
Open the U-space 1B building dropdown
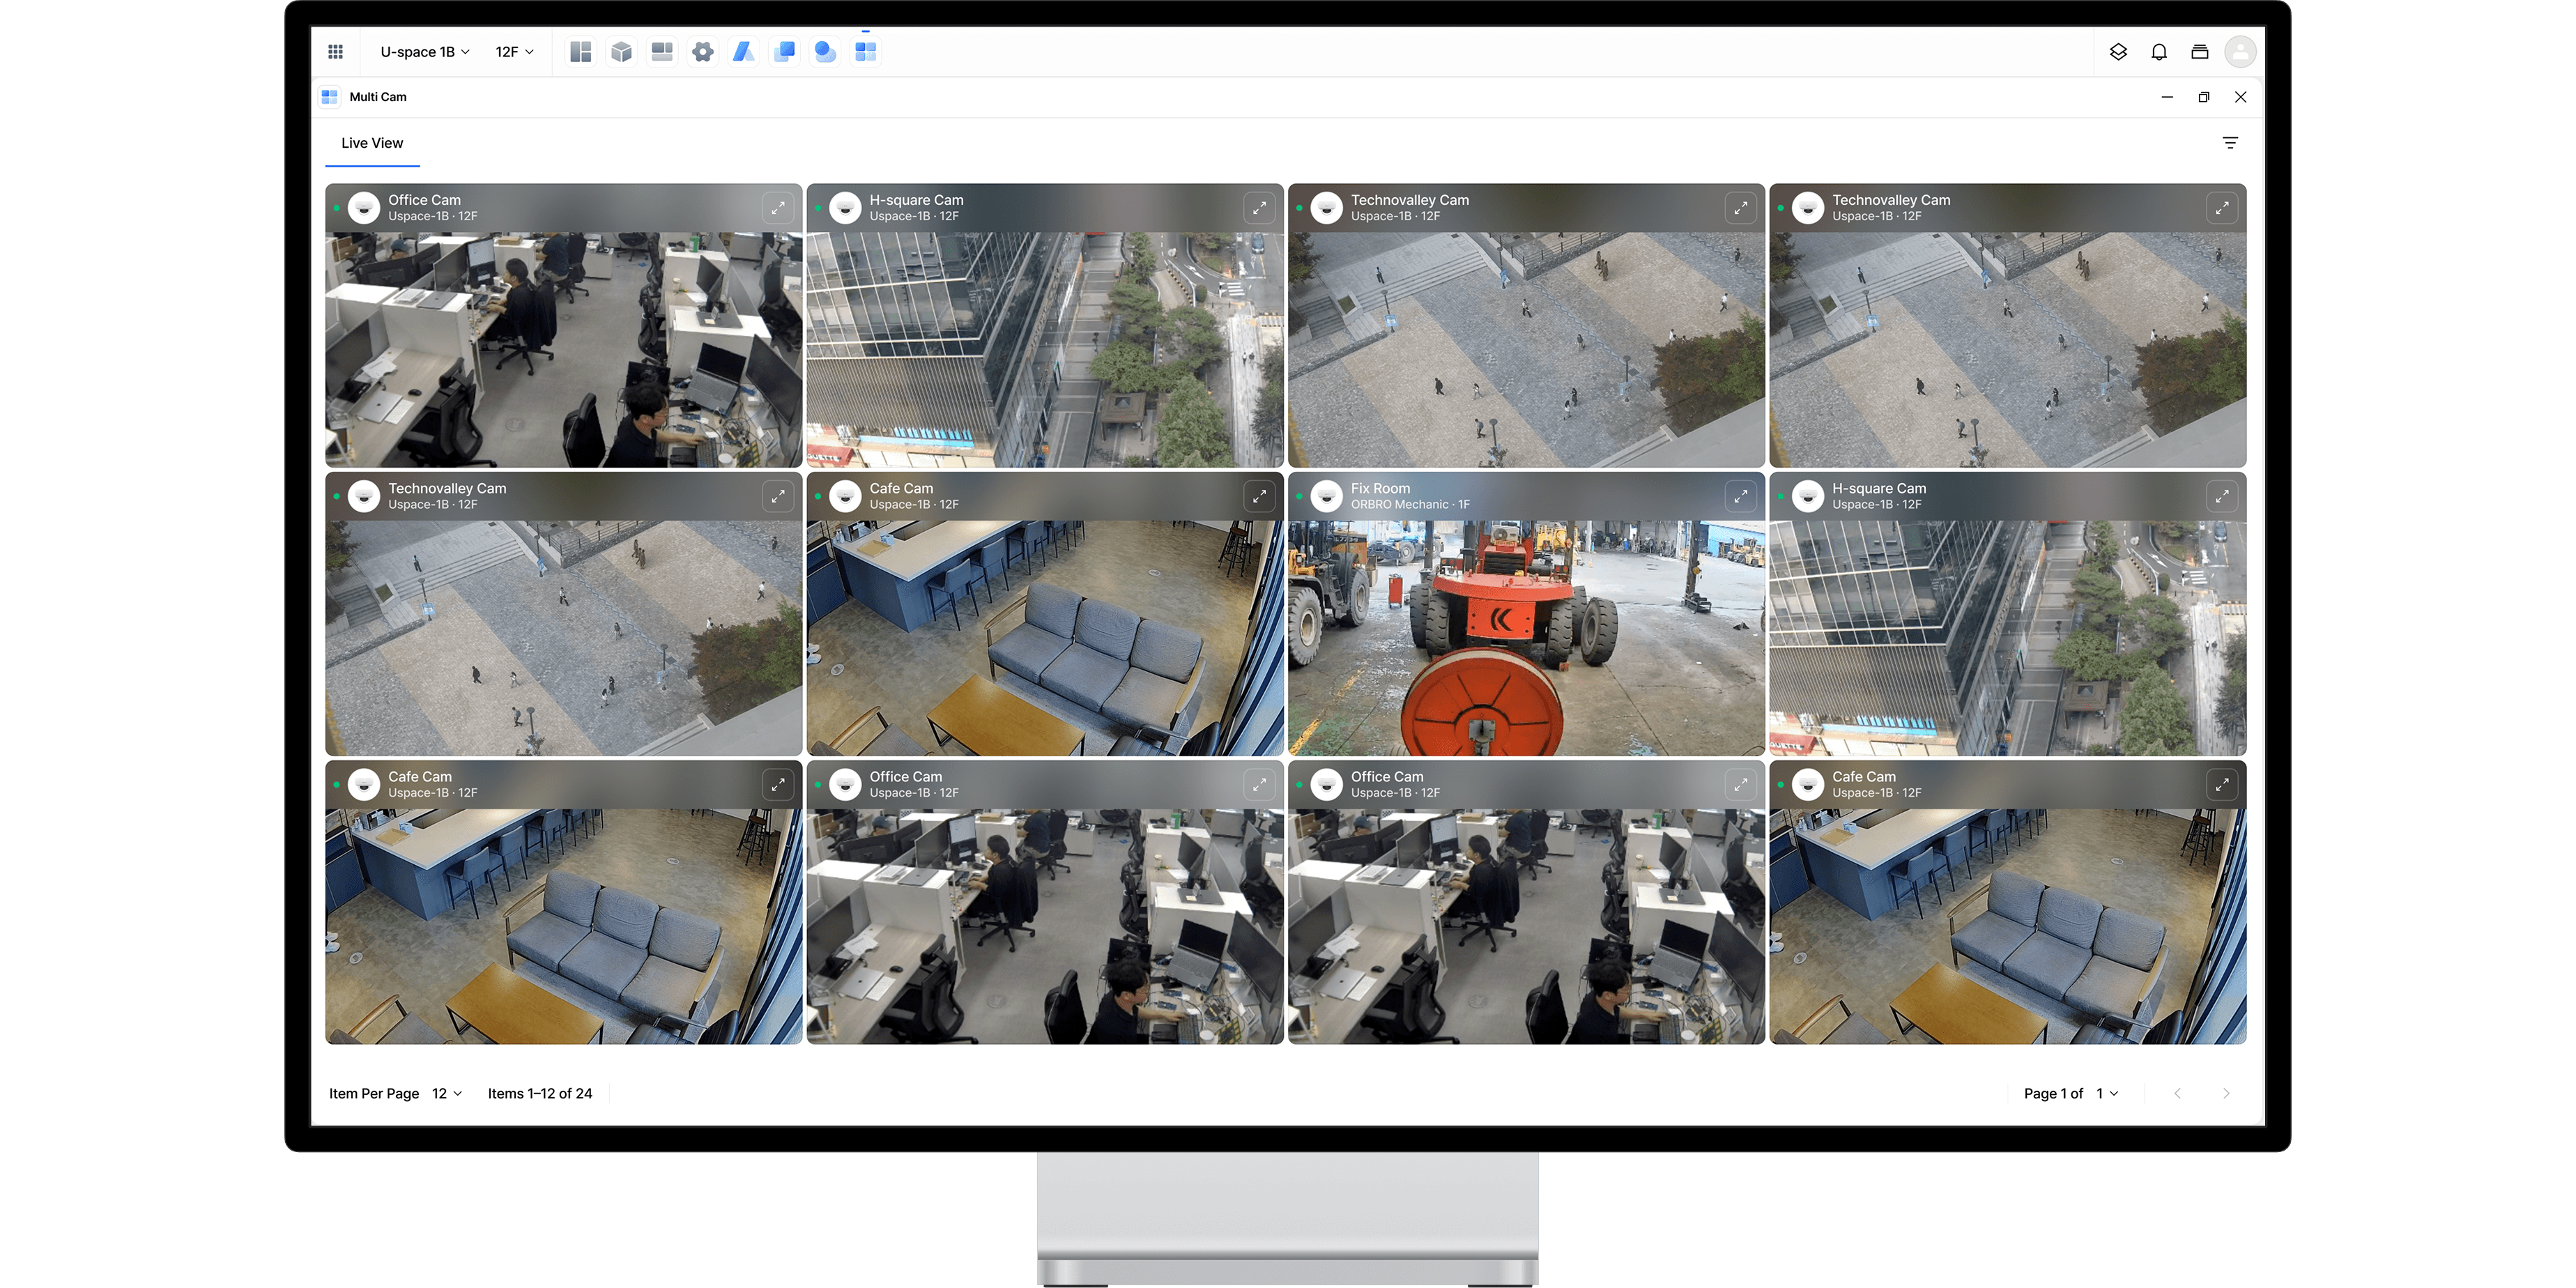[424, 52]
